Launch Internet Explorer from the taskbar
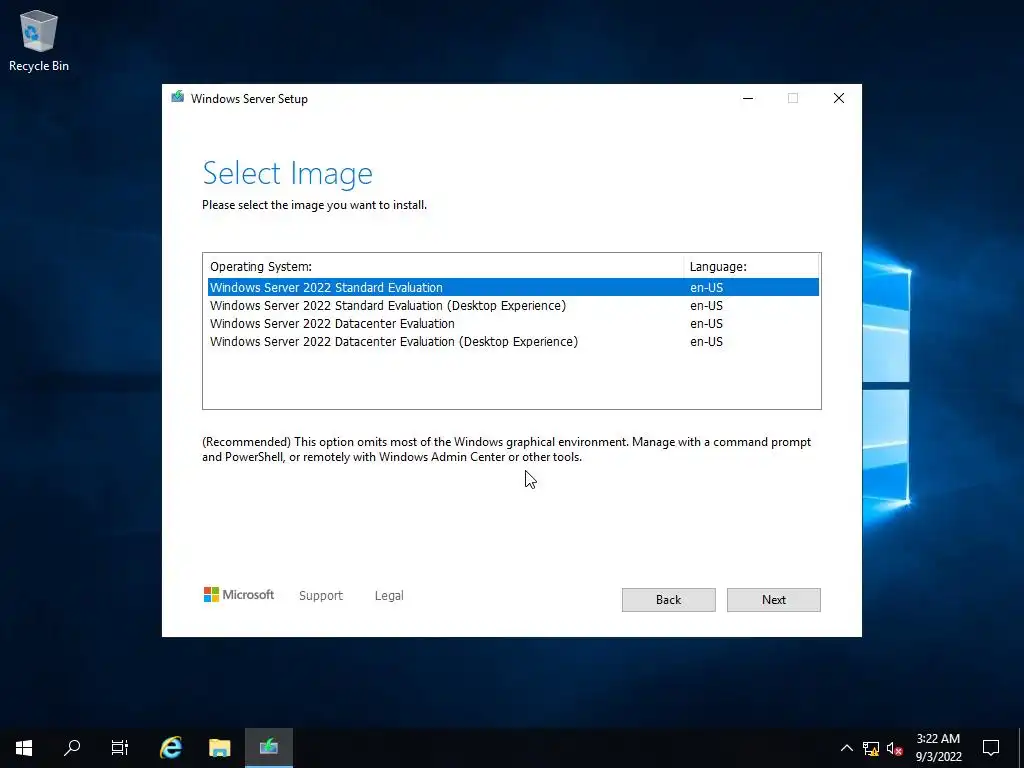Image resolution: width=1024 pixels, height=768 pixels. [171, 748]
